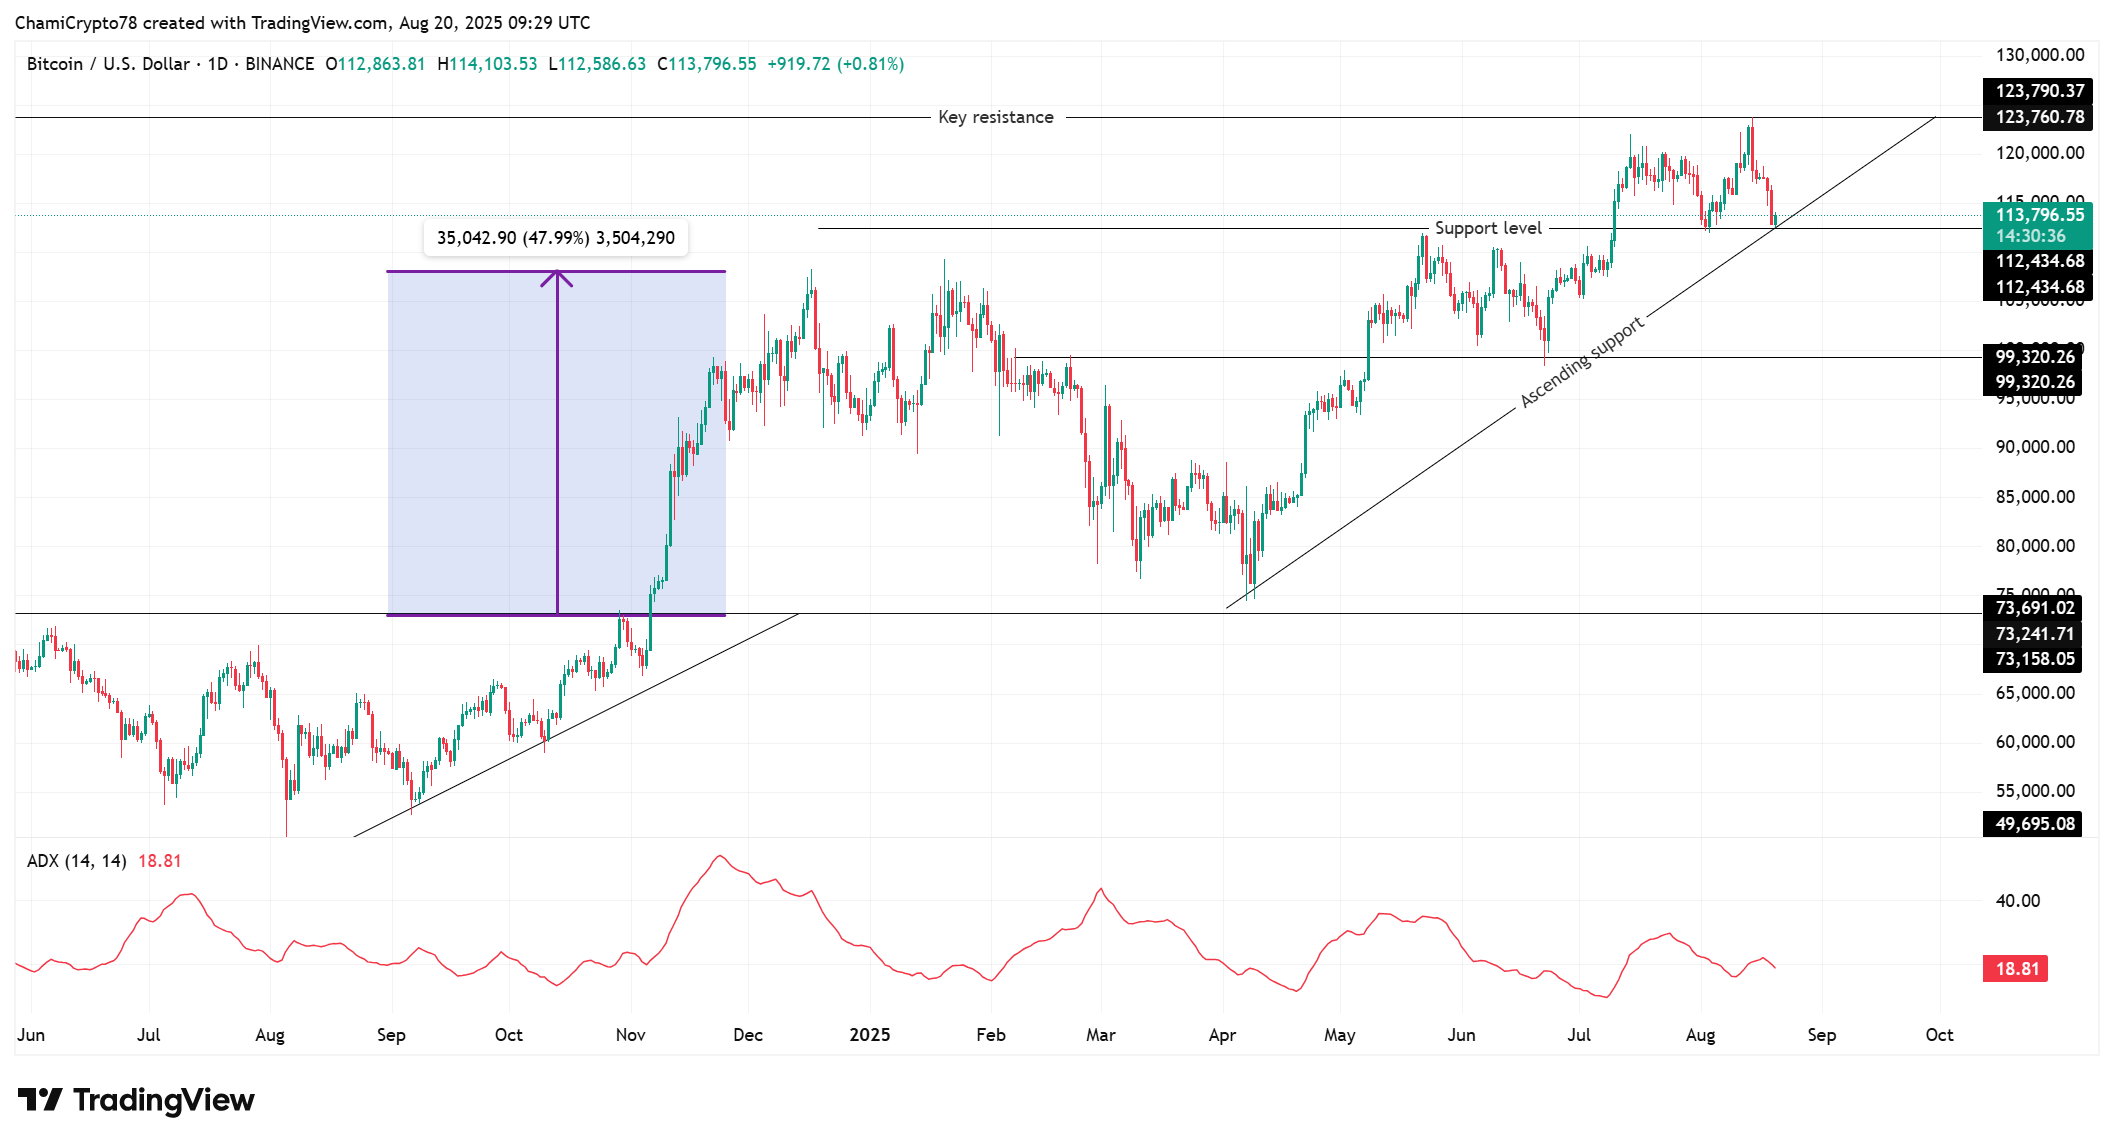Click the Bitcoin / U.S. Dollar symbol title
The image size is (2114, 1145).
pos(108,64)
